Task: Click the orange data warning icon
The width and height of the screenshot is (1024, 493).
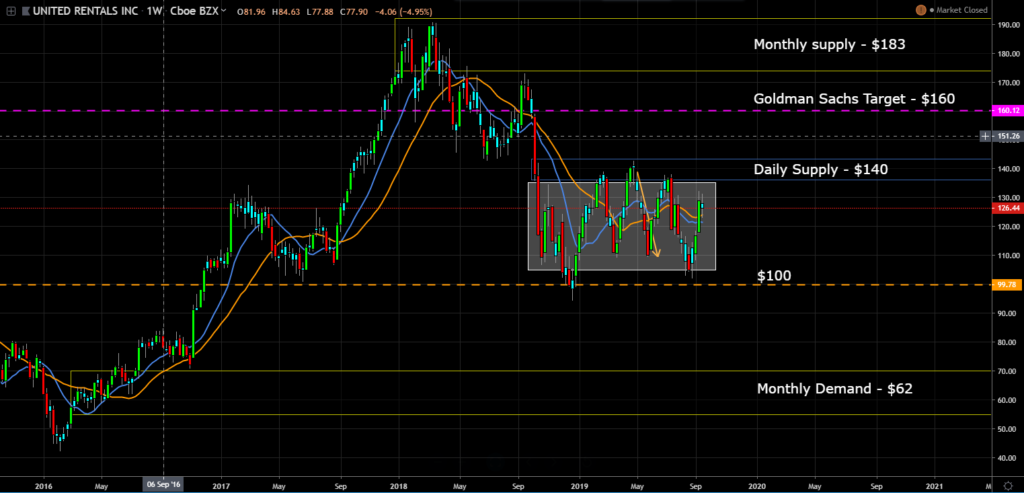Action: [921, 10]
